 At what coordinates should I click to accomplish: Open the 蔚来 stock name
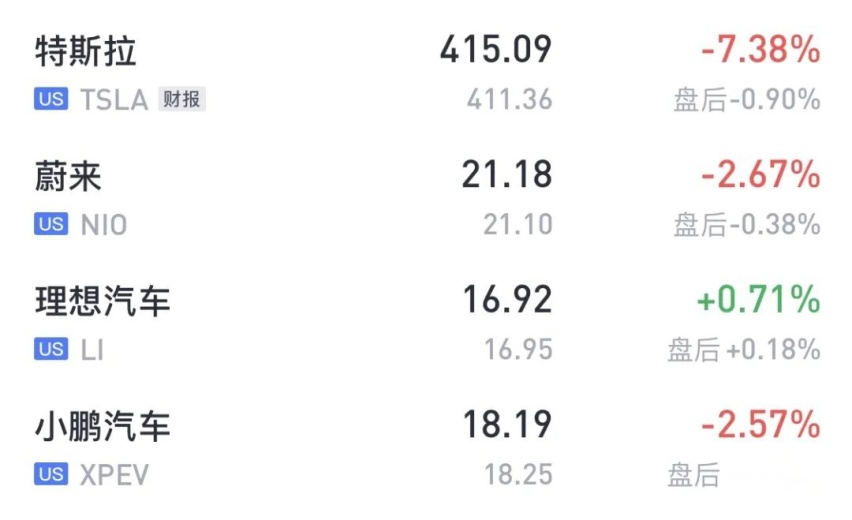pyautogui.click(x=68, y=177)
